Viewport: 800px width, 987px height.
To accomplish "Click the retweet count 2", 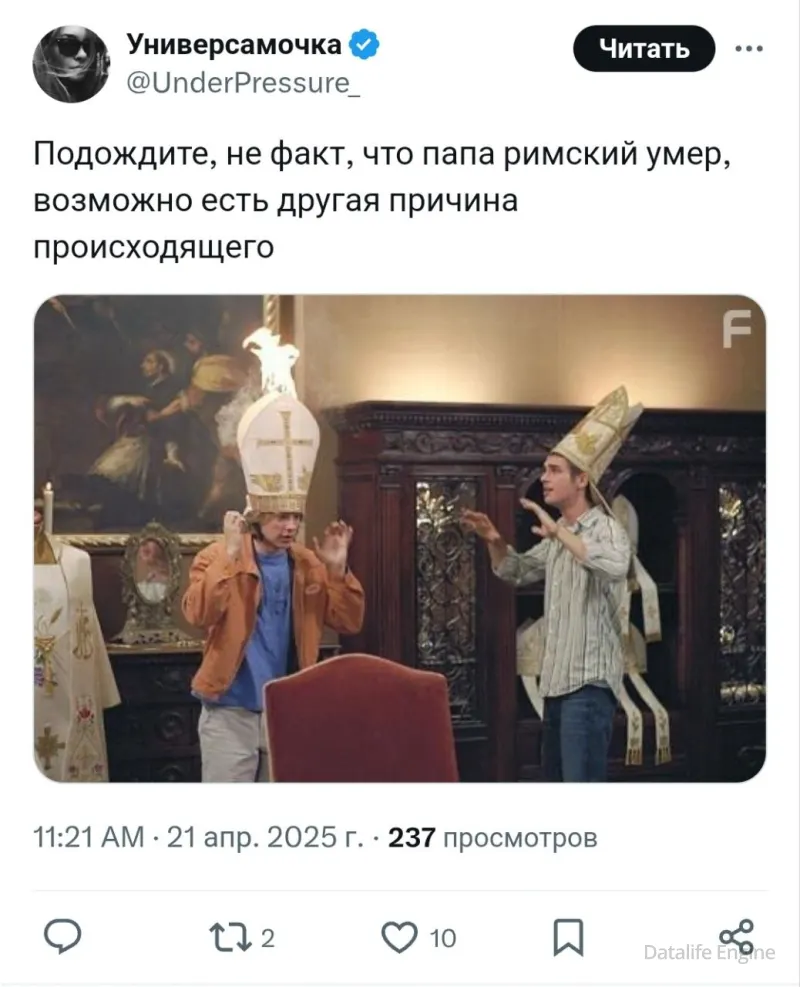I will point(268,939).
